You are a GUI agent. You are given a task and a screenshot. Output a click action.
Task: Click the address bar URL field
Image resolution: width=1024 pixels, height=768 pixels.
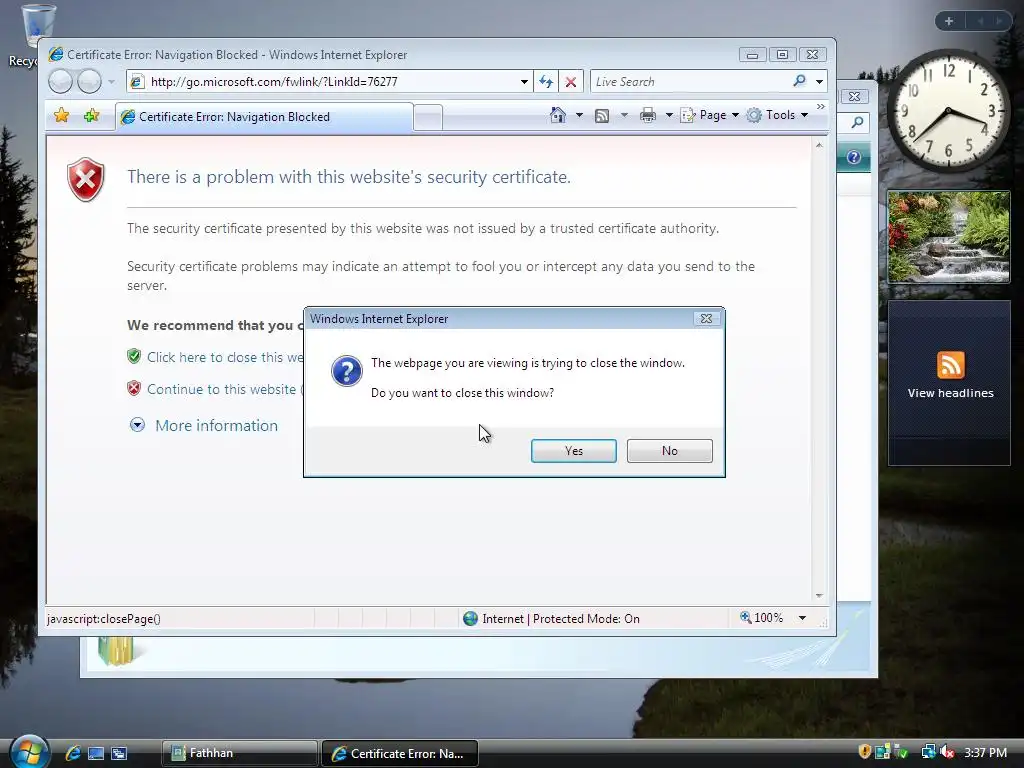click(x=330, y=82)
